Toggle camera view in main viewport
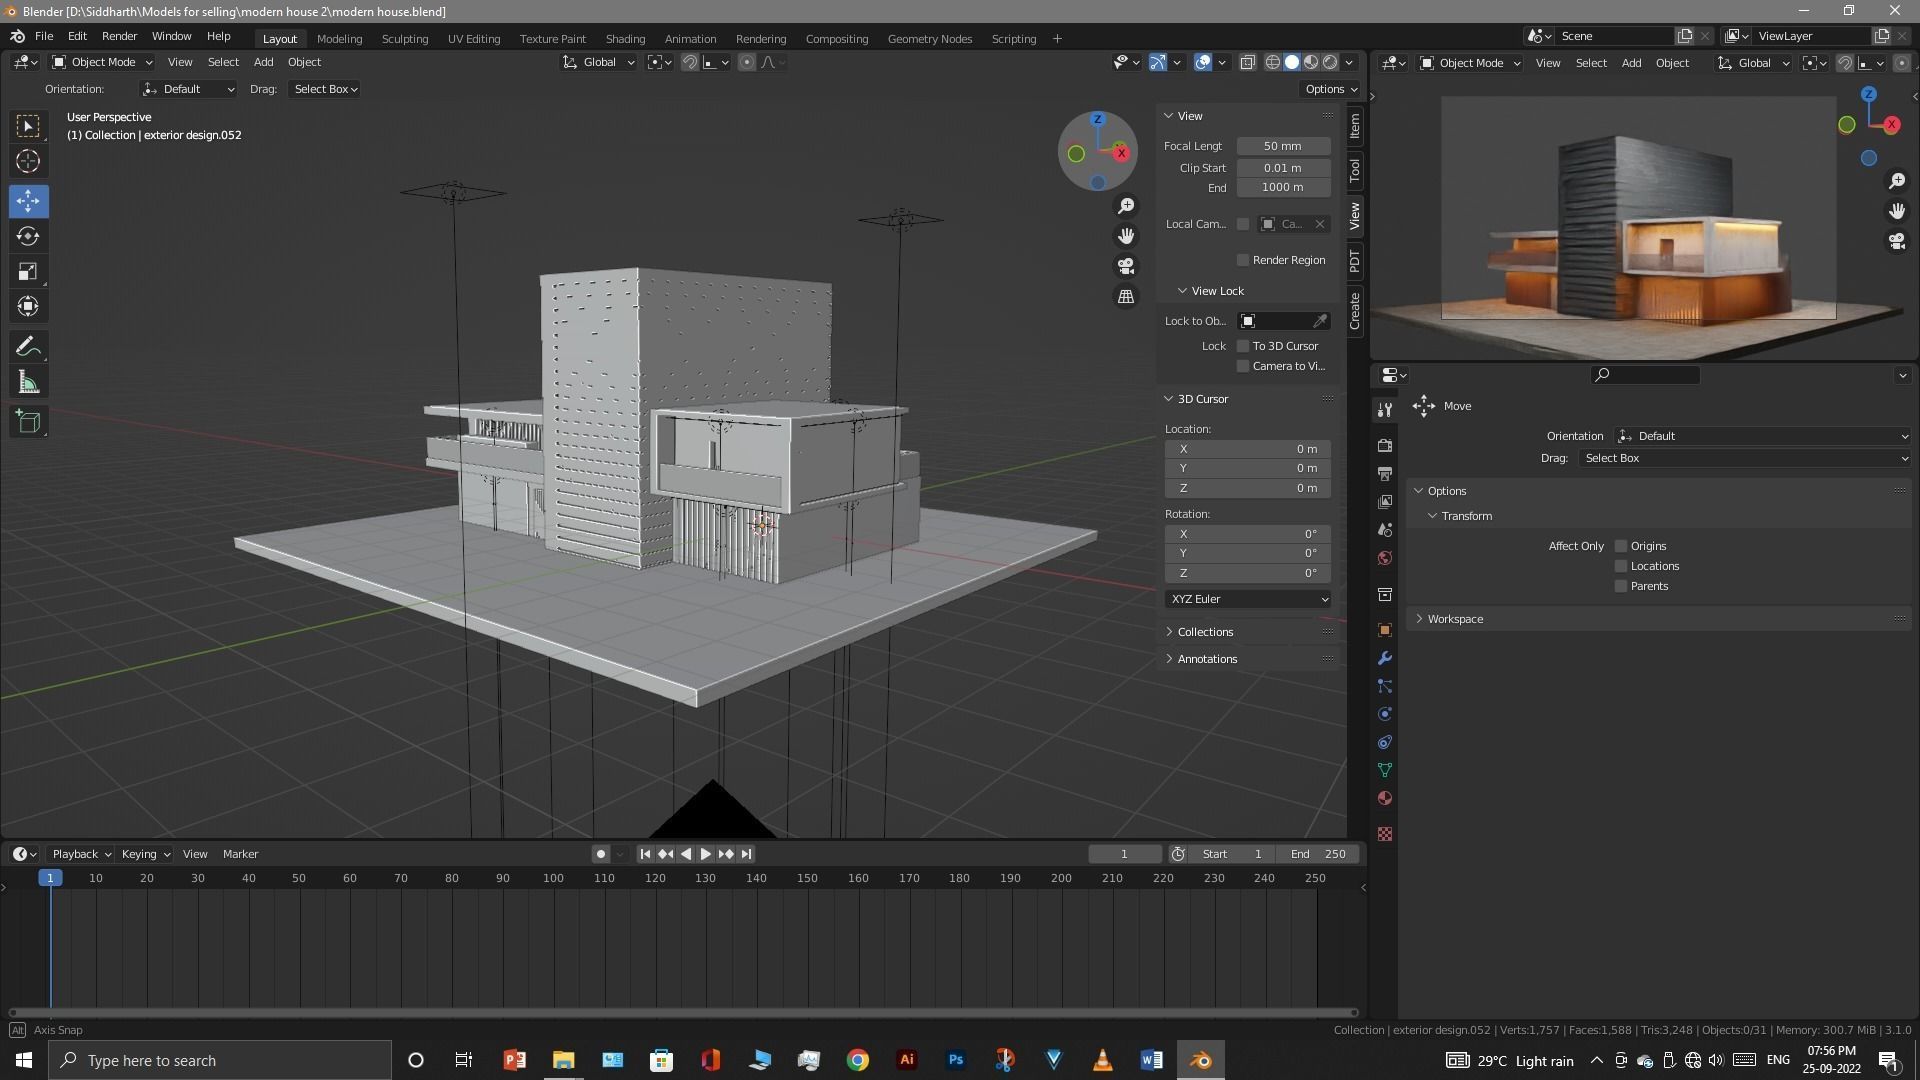The image size is (1920, 1080). [1126, 266]
